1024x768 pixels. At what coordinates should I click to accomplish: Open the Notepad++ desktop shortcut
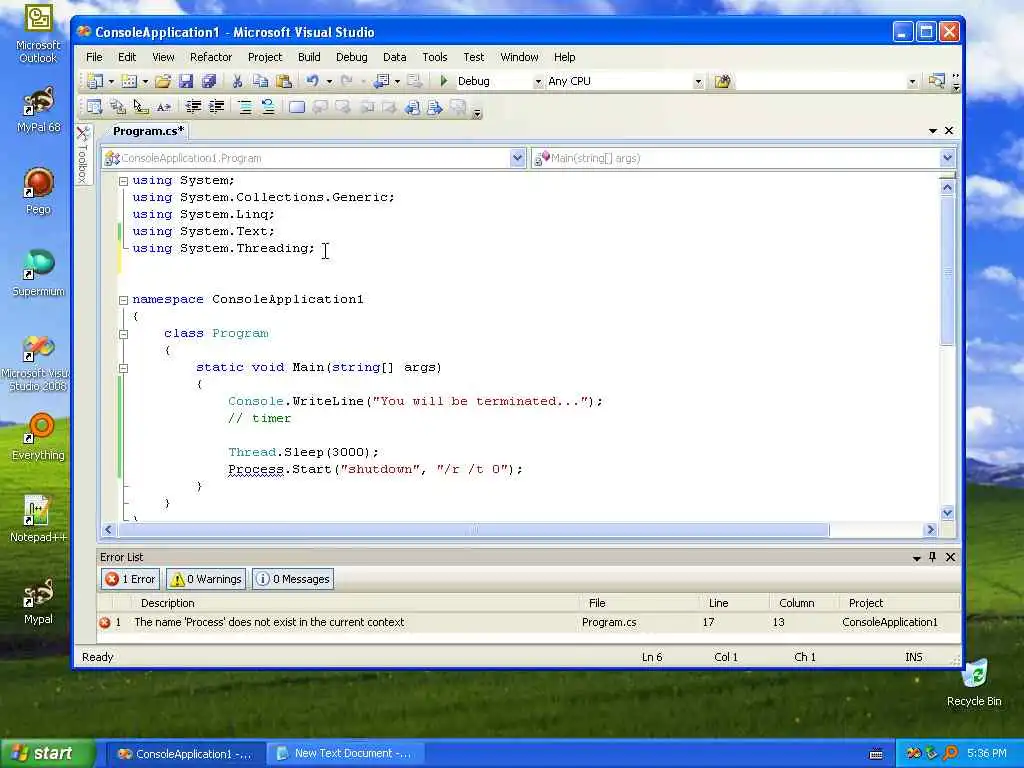tap(38, 519)
